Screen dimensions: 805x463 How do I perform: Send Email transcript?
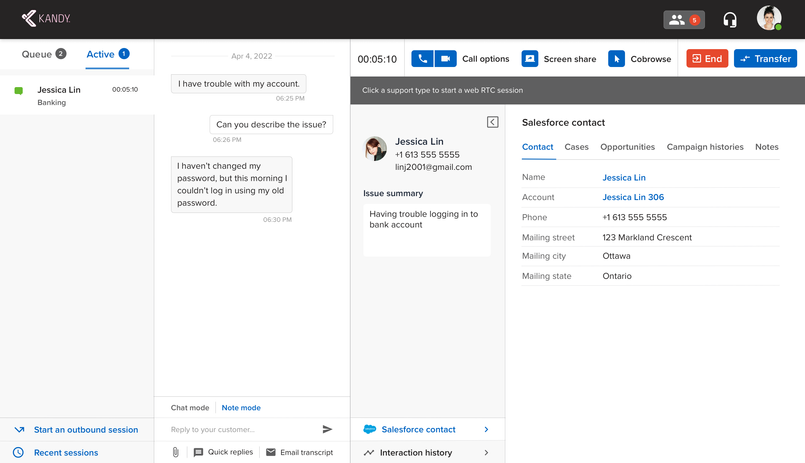pos(299,452)
